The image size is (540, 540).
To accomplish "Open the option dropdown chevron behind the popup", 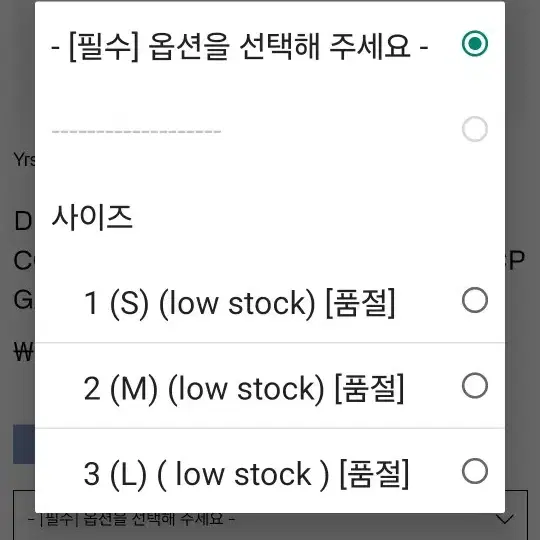I will point(505,518).
